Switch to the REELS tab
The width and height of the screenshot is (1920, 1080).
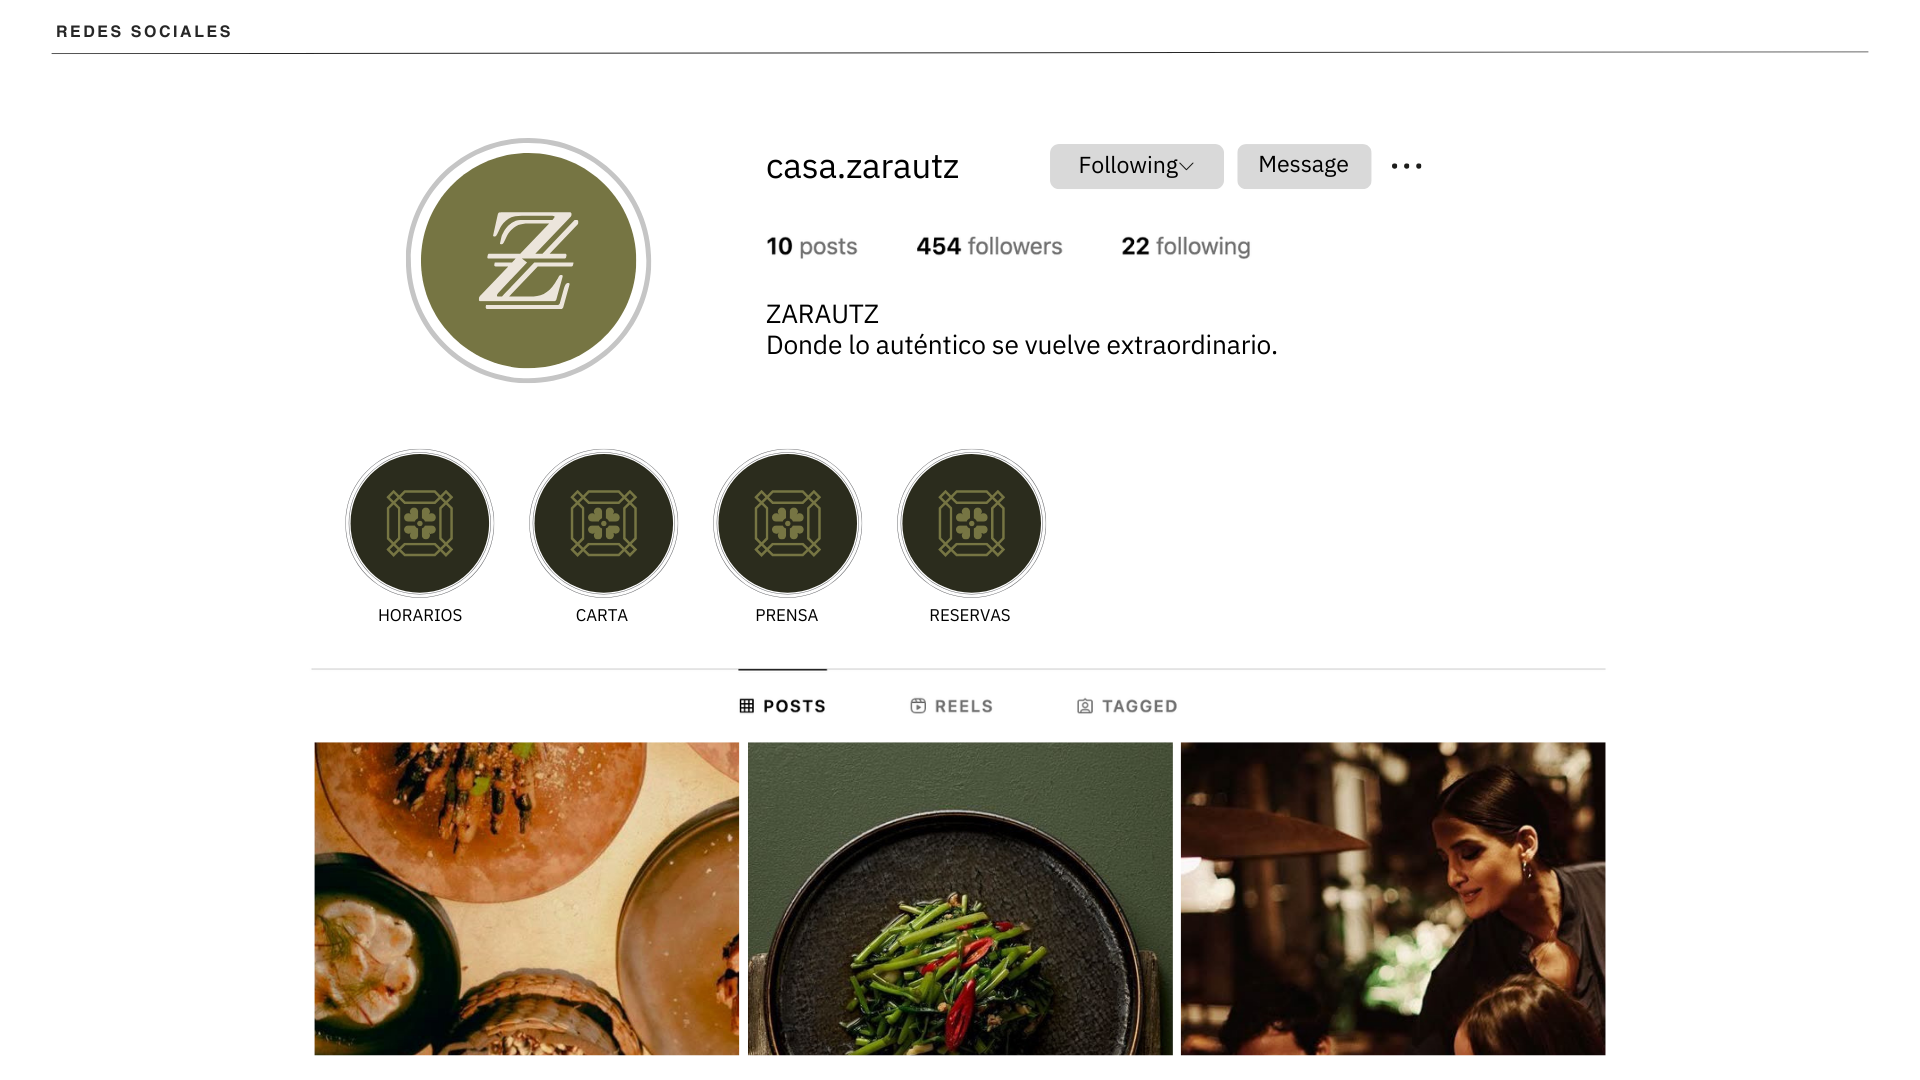952,706
